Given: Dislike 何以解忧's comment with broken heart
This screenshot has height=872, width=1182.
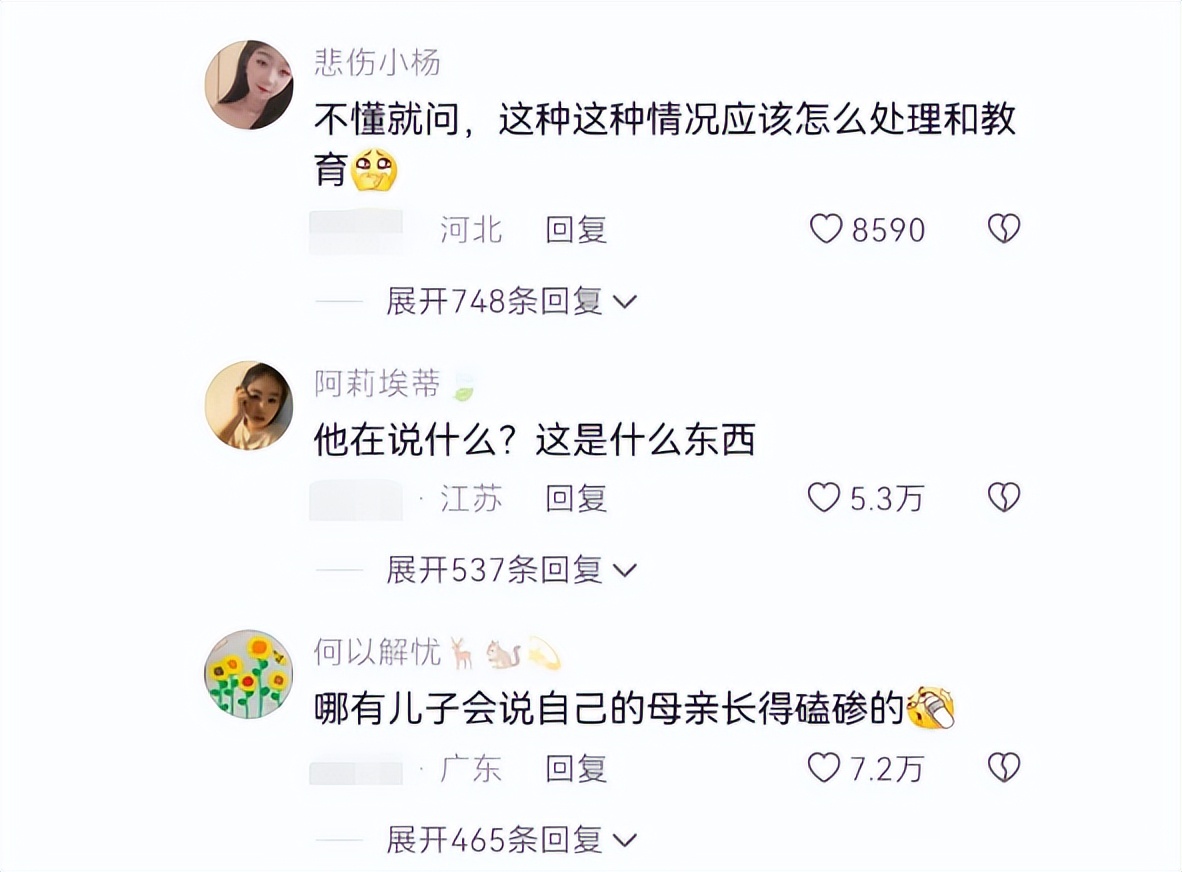Looking at the screenshot, I should coord(1004,768).
